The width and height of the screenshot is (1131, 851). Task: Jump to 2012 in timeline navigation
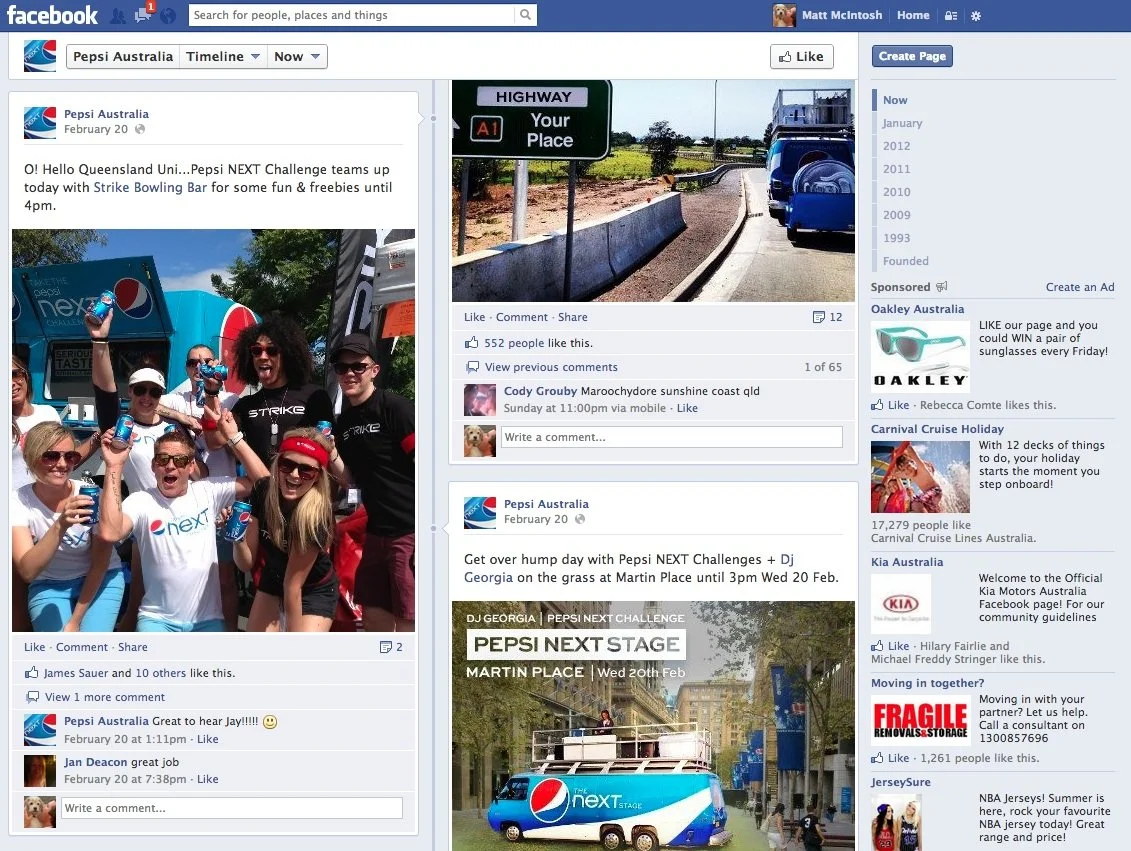(x=897, y=146)
